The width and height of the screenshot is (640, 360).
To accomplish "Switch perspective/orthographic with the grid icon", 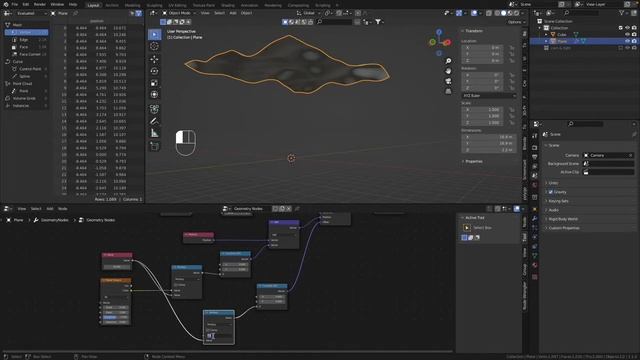I will click(x=448, y=91).
